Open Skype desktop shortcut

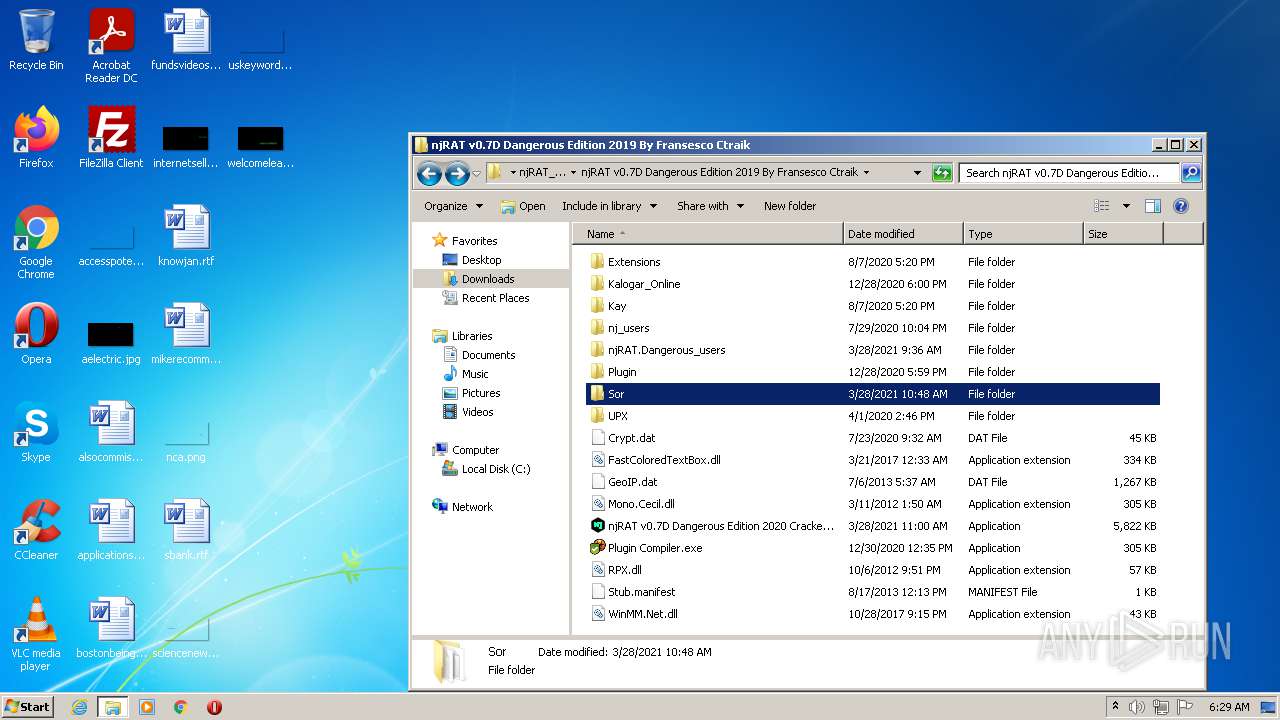click(x=36, y=432)
